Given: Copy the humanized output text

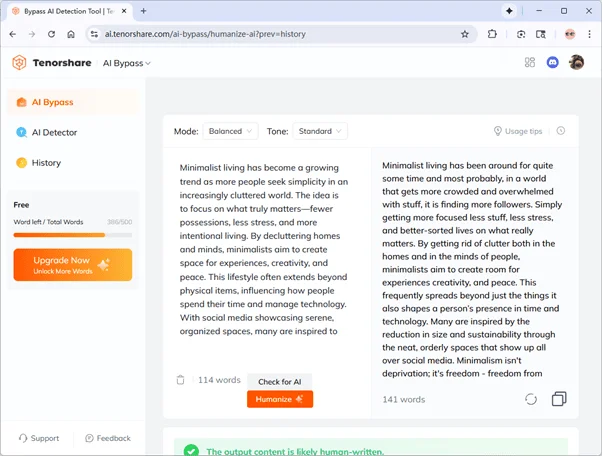Looking at the screenshot, I should [559, 399].
